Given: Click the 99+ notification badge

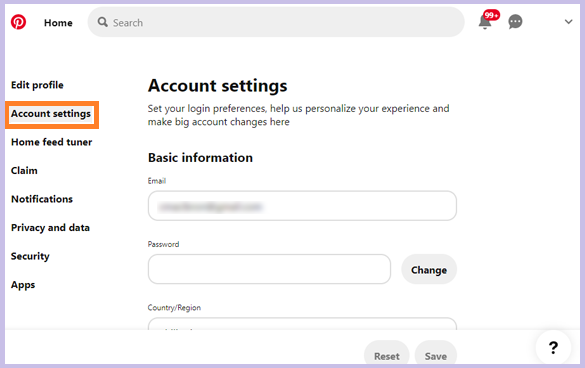Looking at the screenshot, I should coord(491,15).
